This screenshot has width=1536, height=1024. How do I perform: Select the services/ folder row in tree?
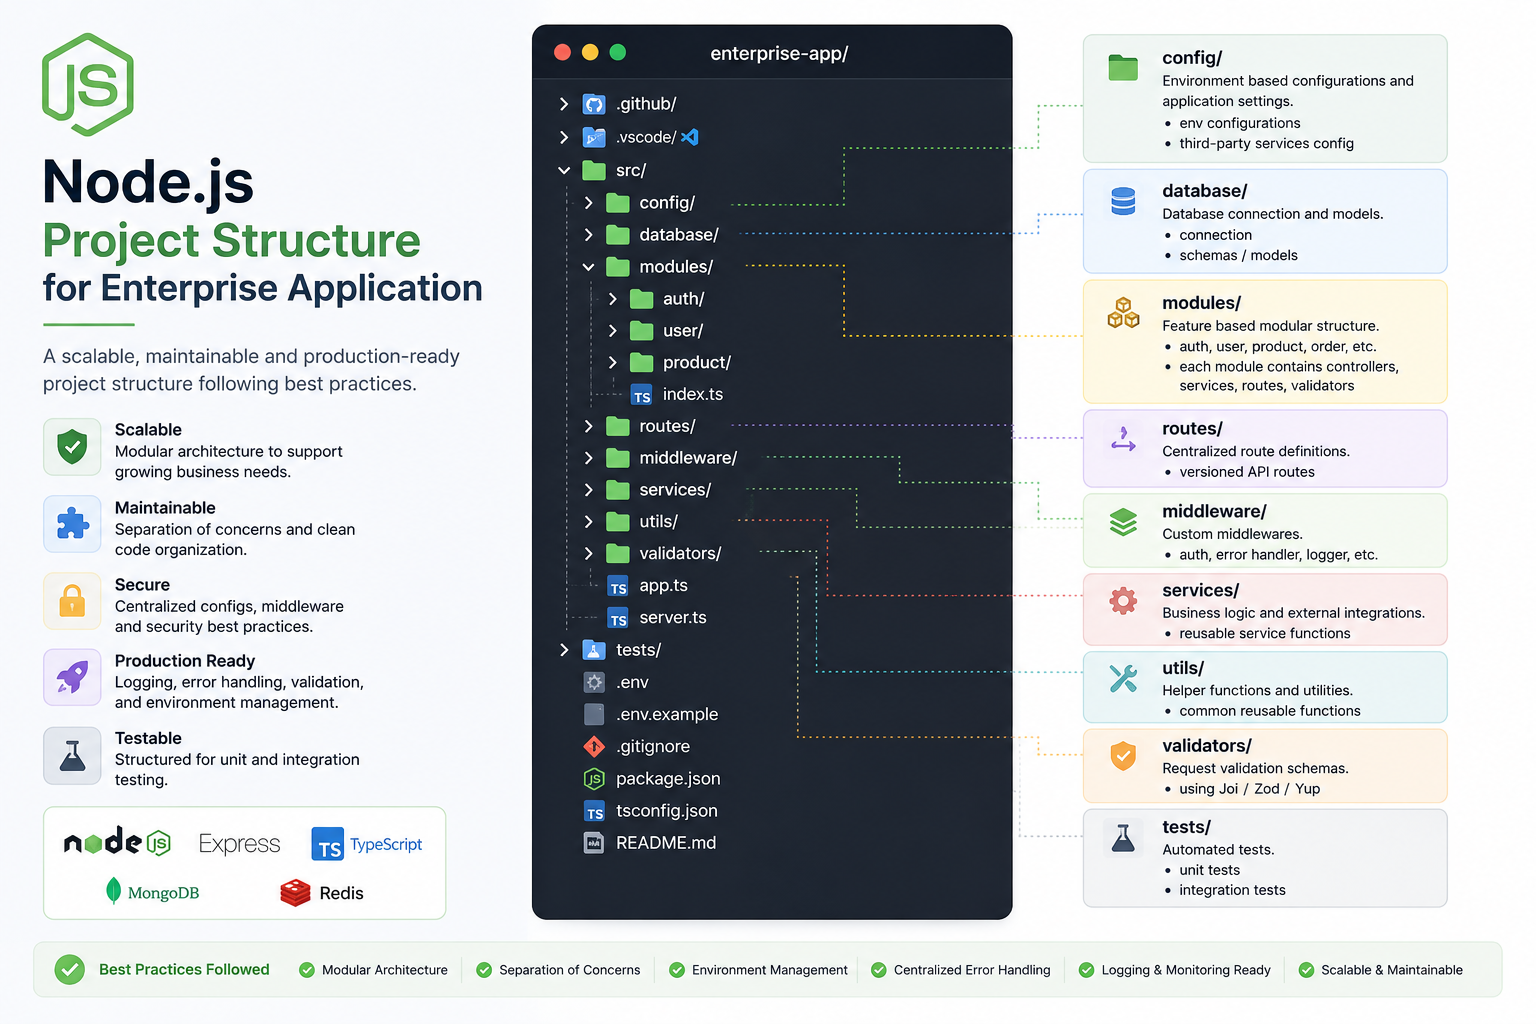pos(647,490)
